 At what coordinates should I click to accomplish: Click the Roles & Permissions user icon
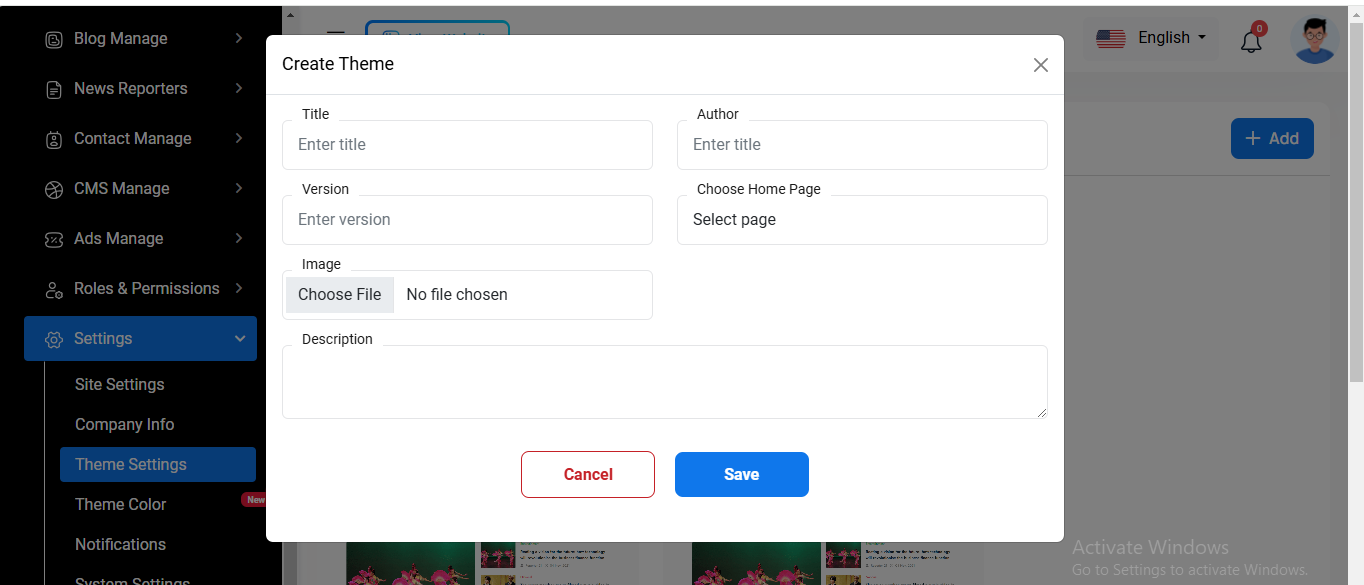54,289
